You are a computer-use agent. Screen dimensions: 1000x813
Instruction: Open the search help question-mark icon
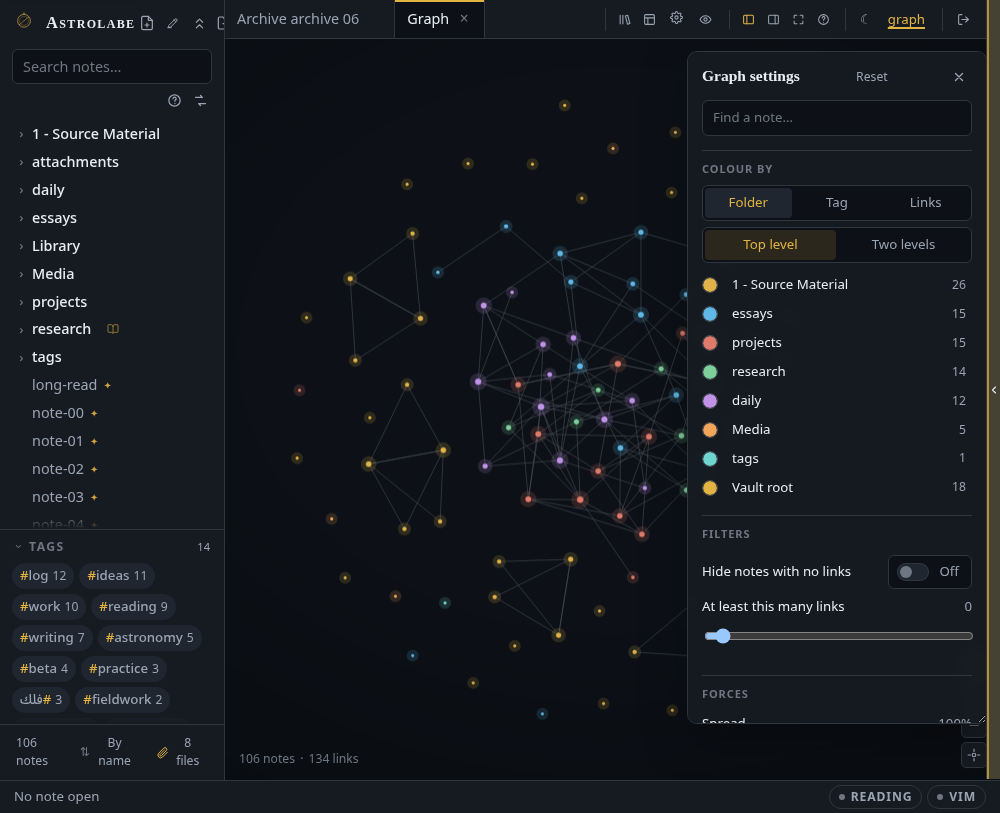pos(174,101)
